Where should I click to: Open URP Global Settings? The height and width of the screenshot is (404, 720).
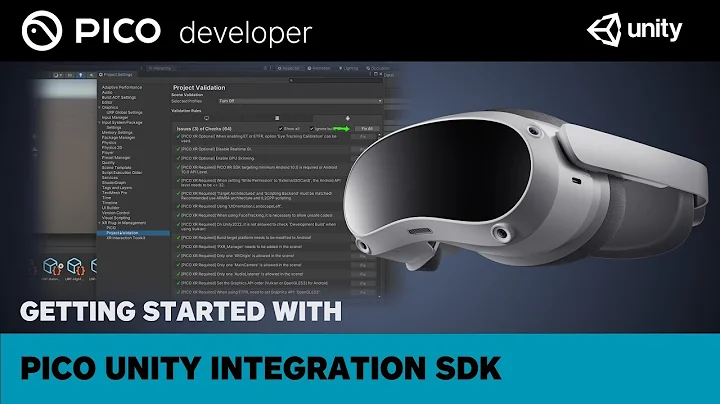(124, 112)
